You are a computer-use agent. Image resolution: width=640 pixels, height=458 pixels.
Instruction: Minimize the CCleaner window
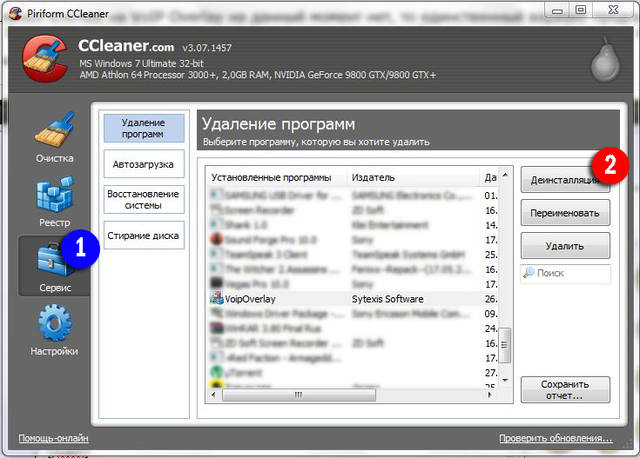pos(557,10)
